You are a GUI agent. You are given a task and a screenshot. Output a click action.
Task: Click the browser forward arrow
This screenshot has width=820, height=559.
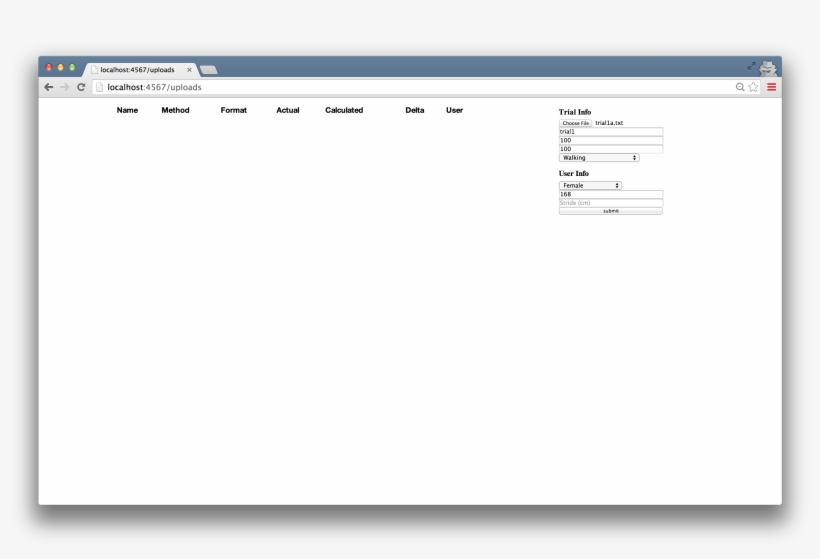[x=65, y=87]
